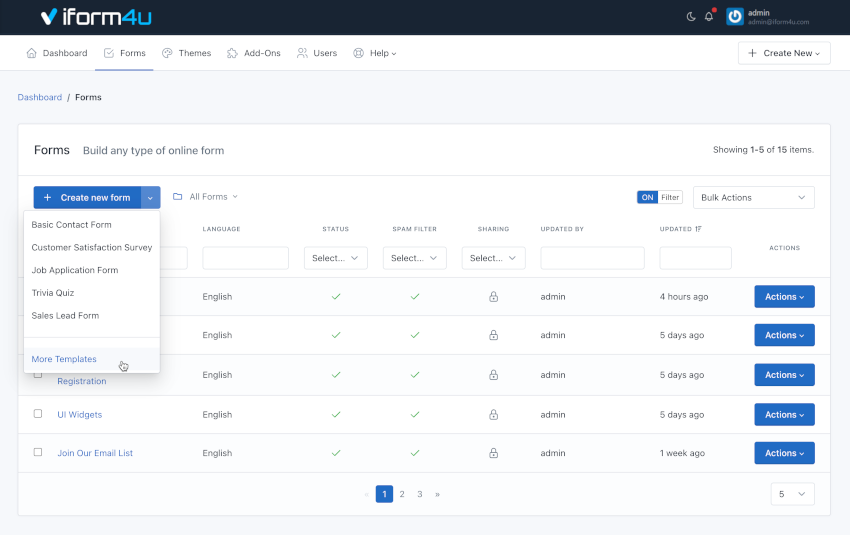Toggle dark mode moon icon

click(691, 17)
